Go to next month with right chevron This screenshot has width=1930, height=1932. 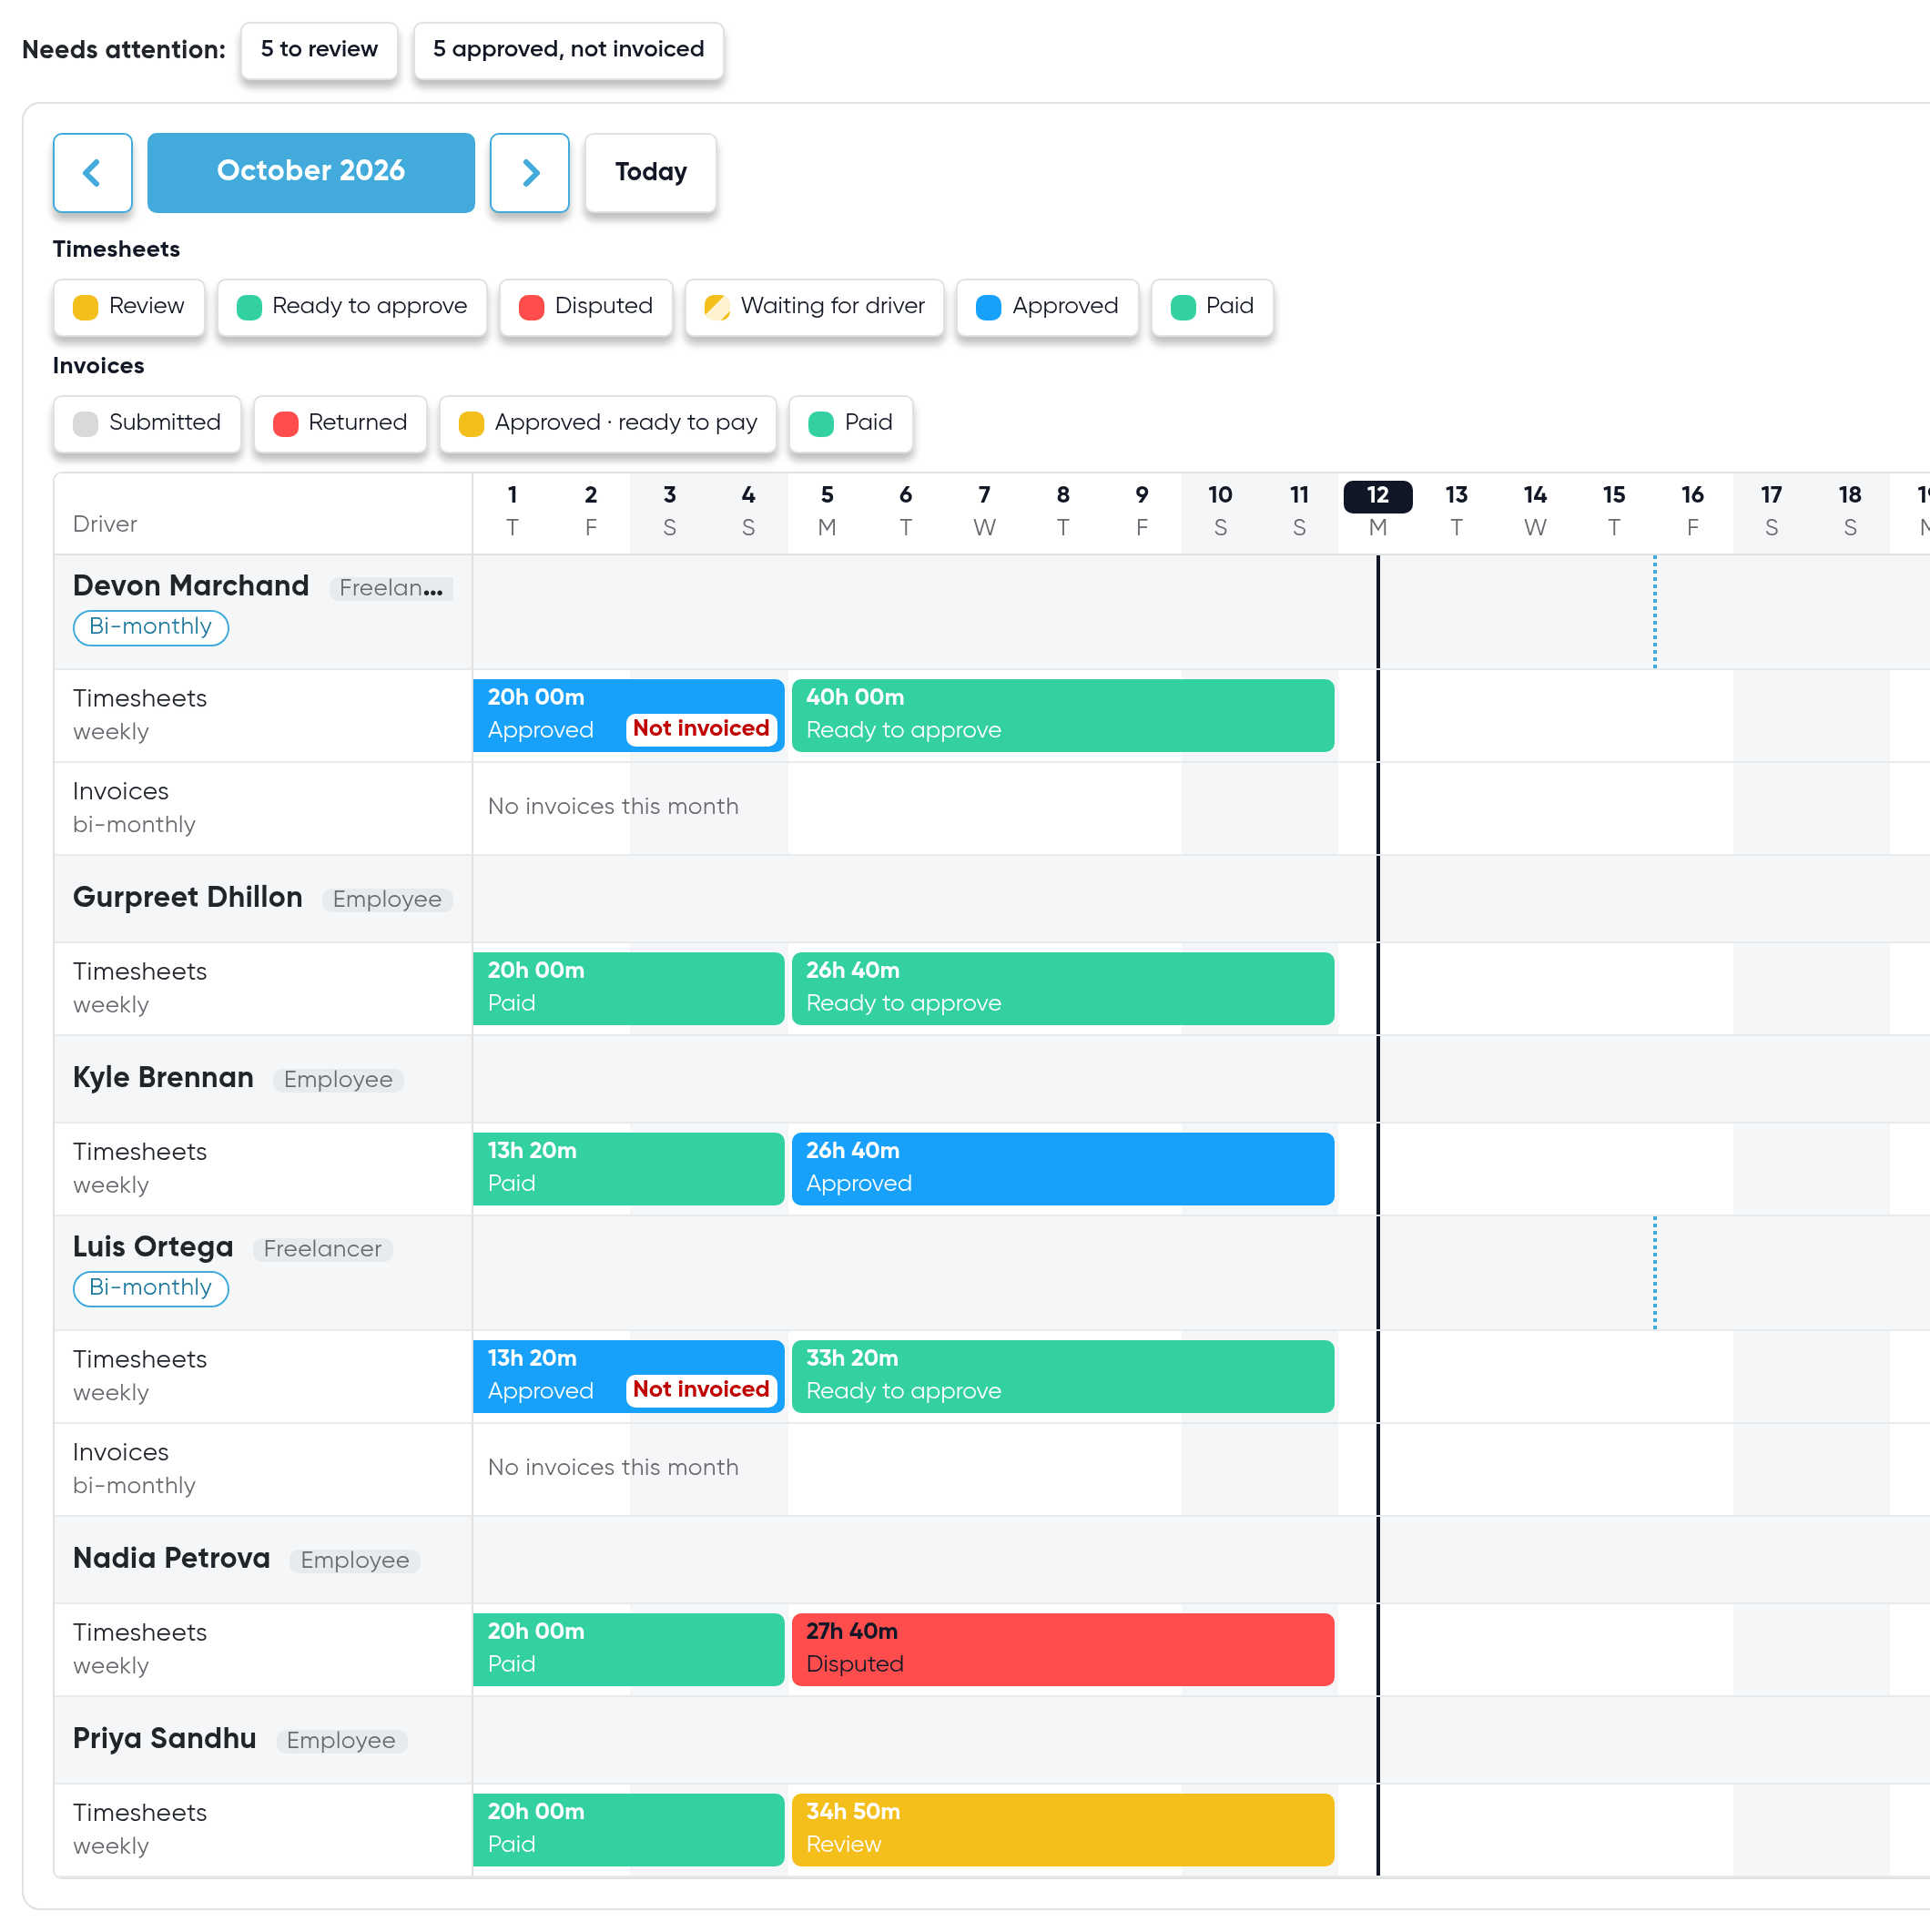coord(529,172)
